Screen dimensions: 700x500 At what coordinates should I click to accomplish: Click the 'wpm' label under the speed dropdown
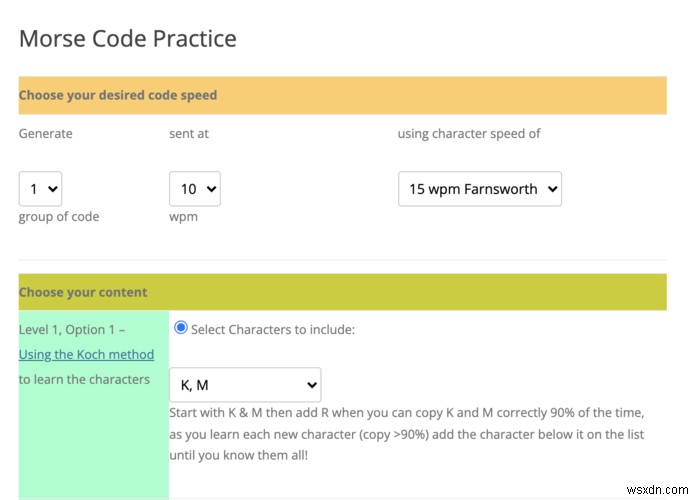pyautogui.click(x=183, y=217)
